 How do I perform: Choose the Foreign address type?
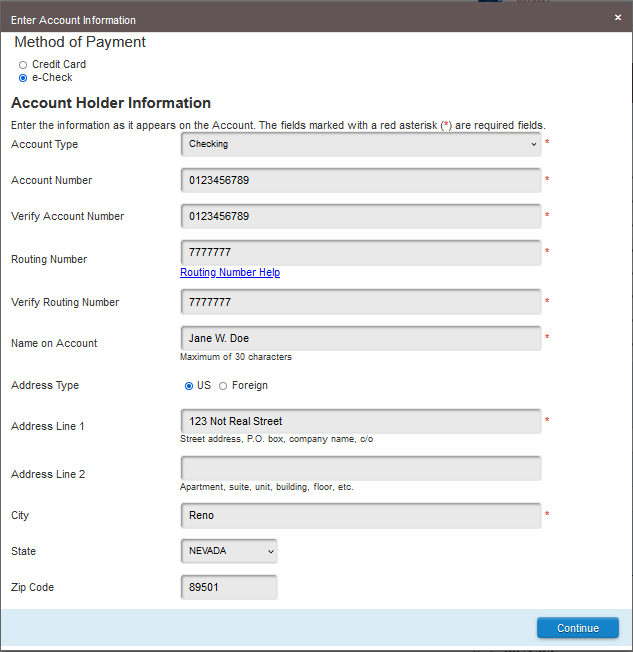click(223, 386)
